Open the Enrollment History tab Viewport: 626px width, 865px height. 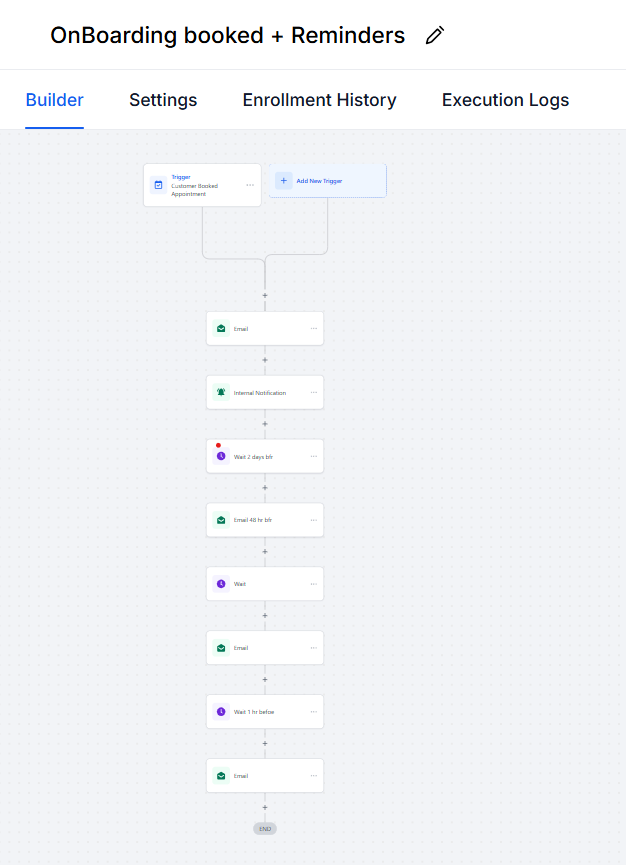319,100
